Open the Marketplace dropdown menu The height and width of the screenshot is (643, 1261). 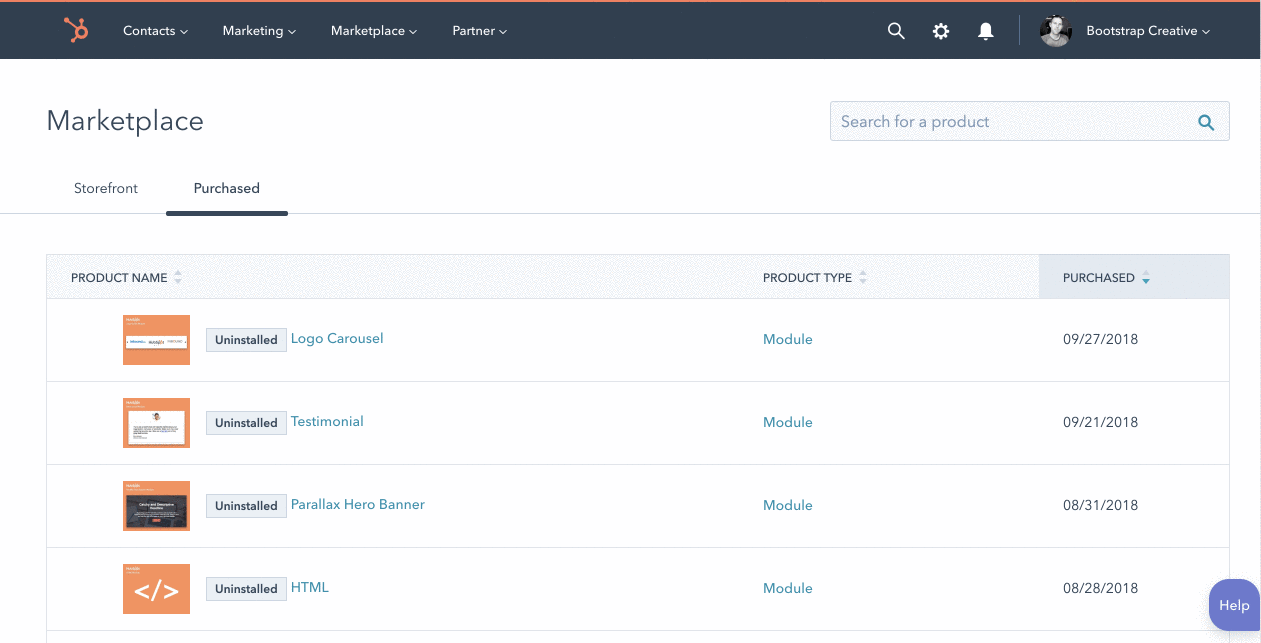(x=374, y=31)
